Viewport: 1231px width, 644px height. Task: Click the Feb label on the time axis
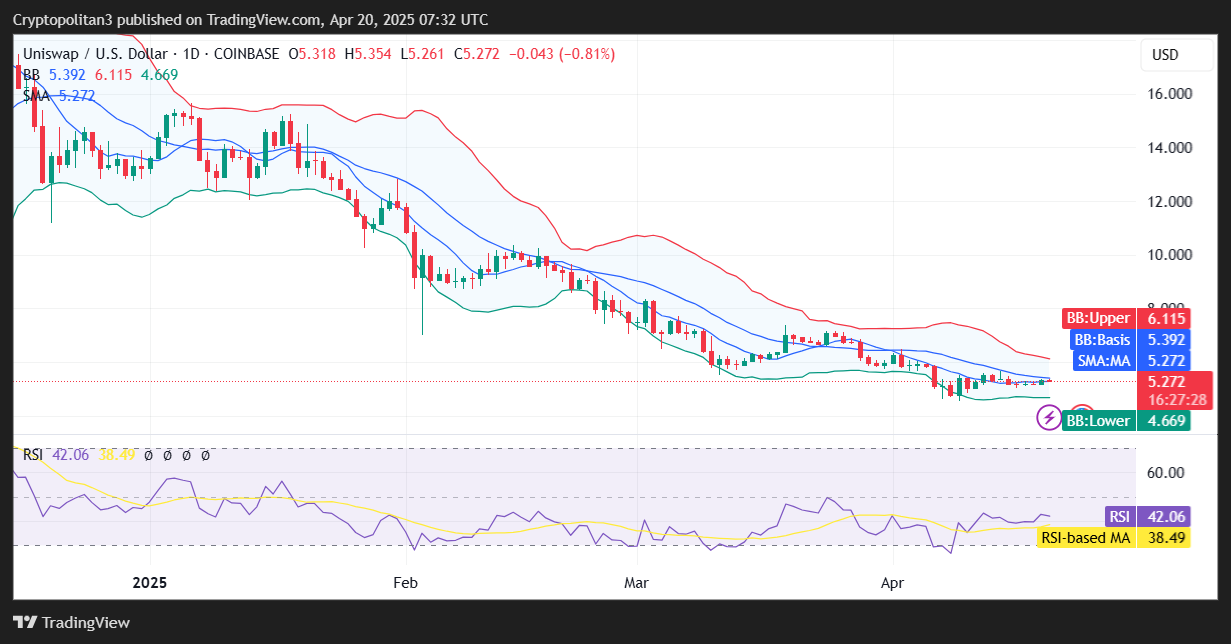tap(405, 581)
